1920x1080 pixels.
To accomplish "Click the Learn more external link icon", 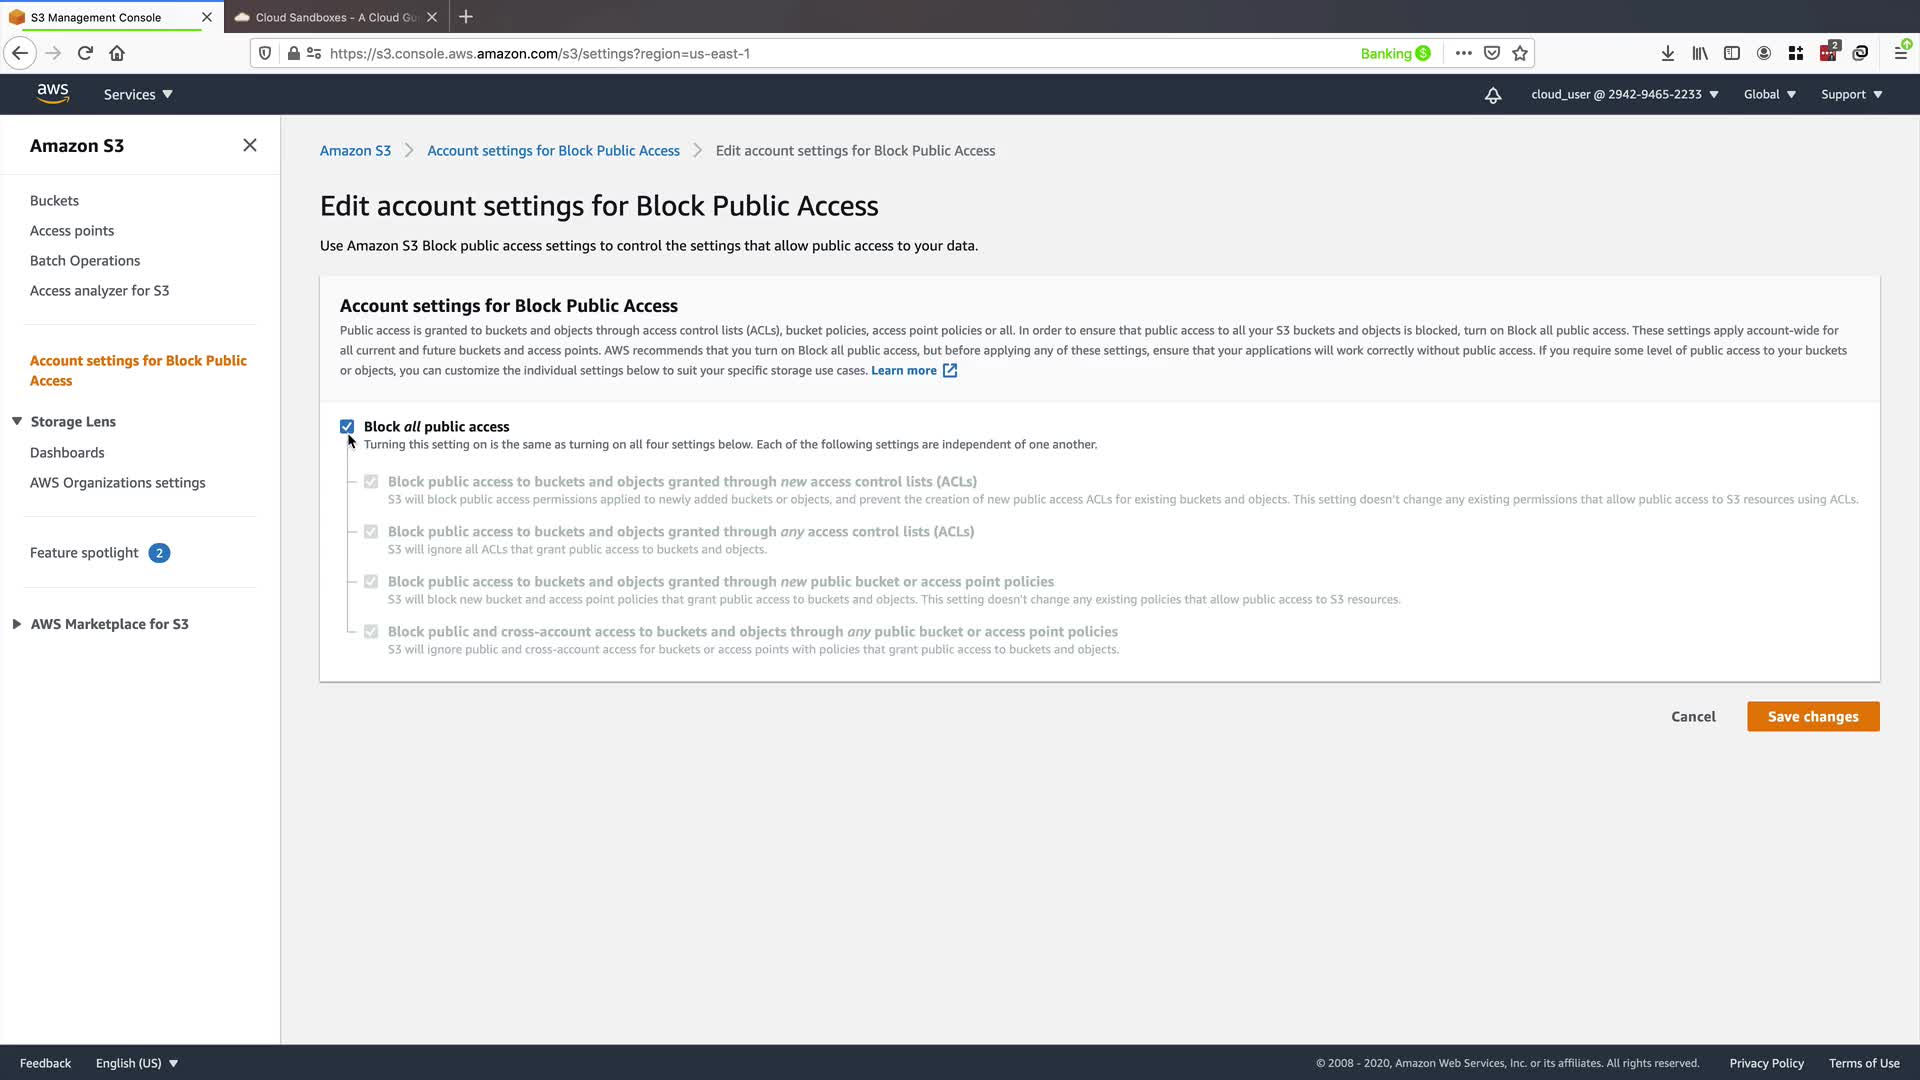I will [950, 370].
